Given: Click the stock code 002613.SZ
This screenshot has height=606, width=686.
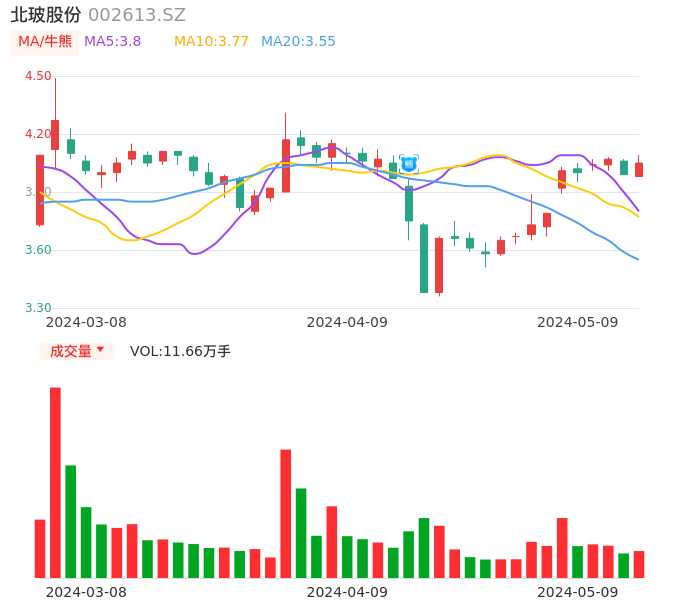Looking at the screenshot, I should tap(137, 15).
